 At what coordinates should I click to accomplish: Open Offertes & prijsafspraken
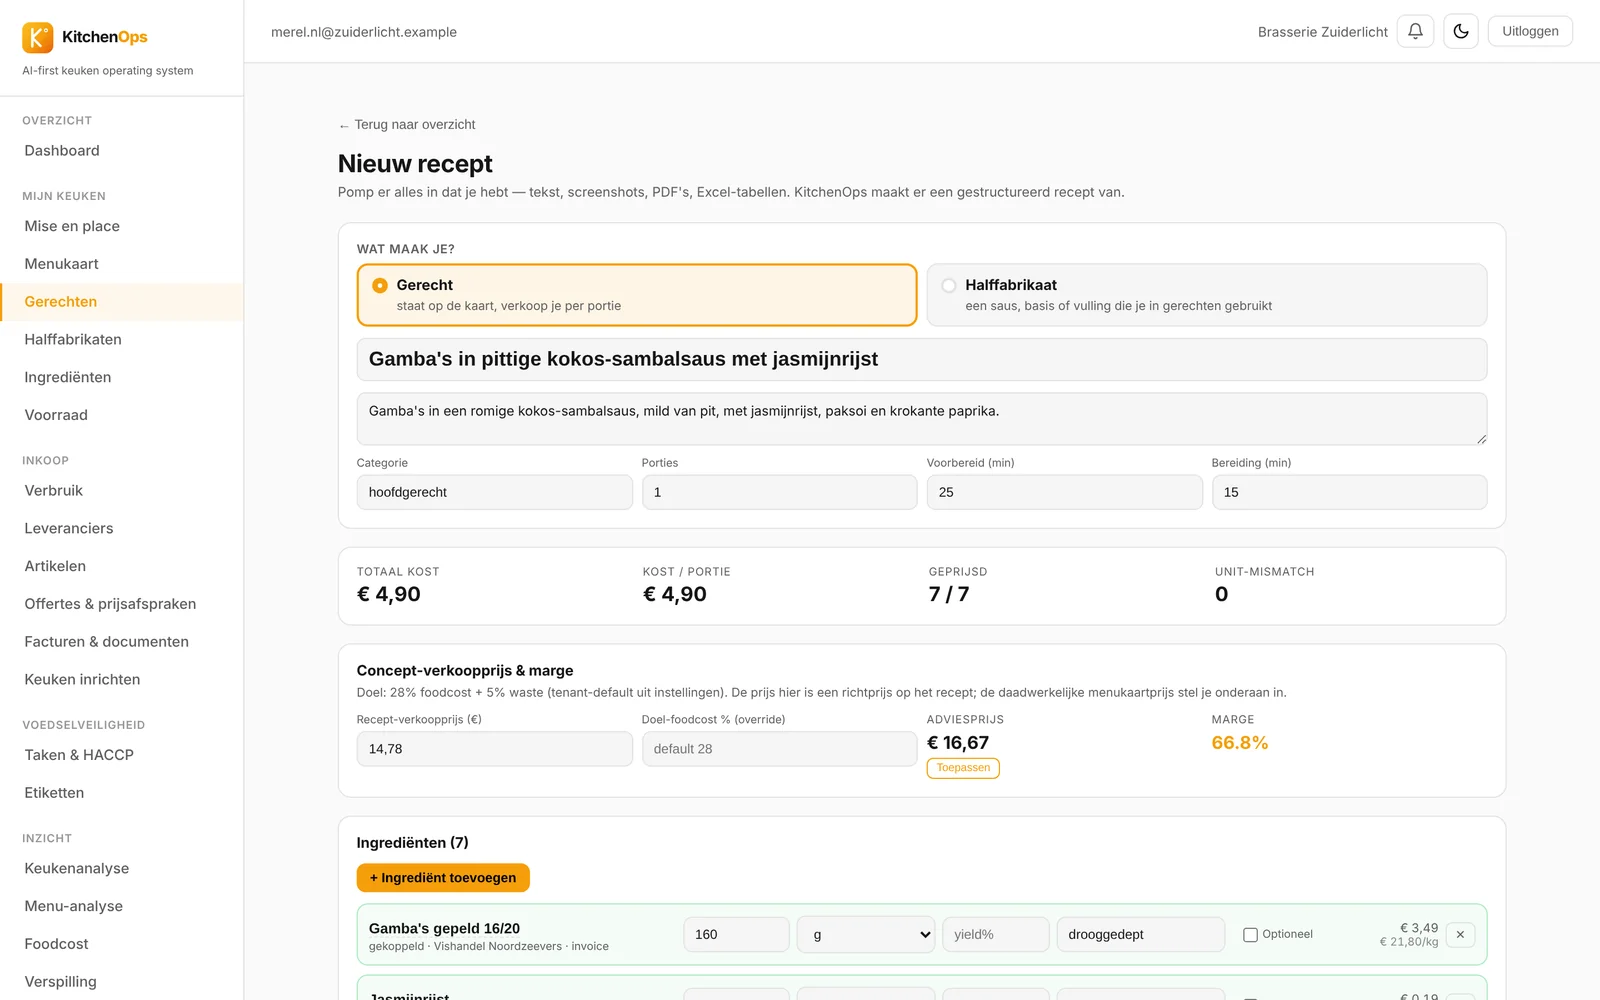tap(110, 604)
